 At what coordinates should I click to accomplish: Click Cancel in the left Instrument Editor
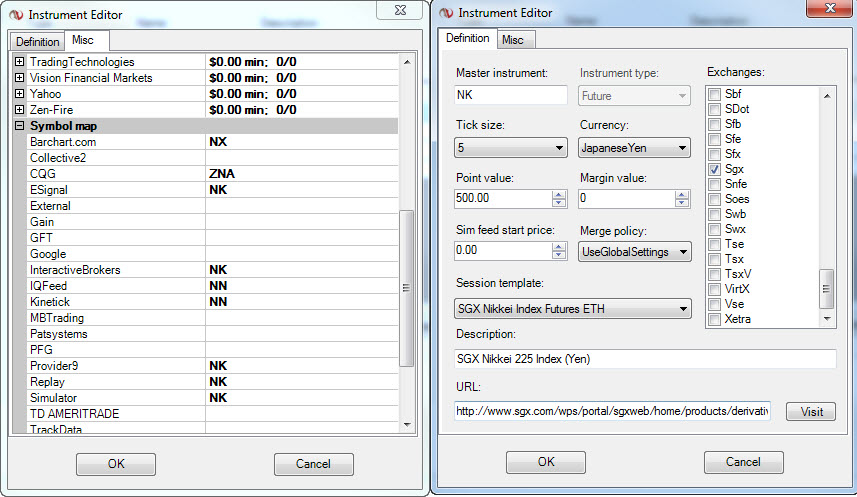313,464
